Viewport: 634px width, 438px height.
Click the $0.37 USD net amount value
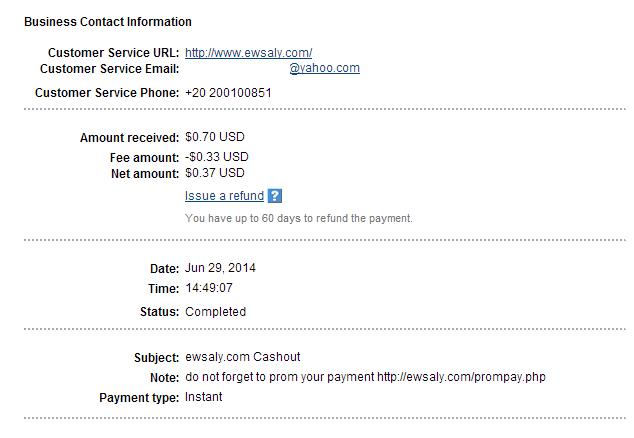(215, 173)
